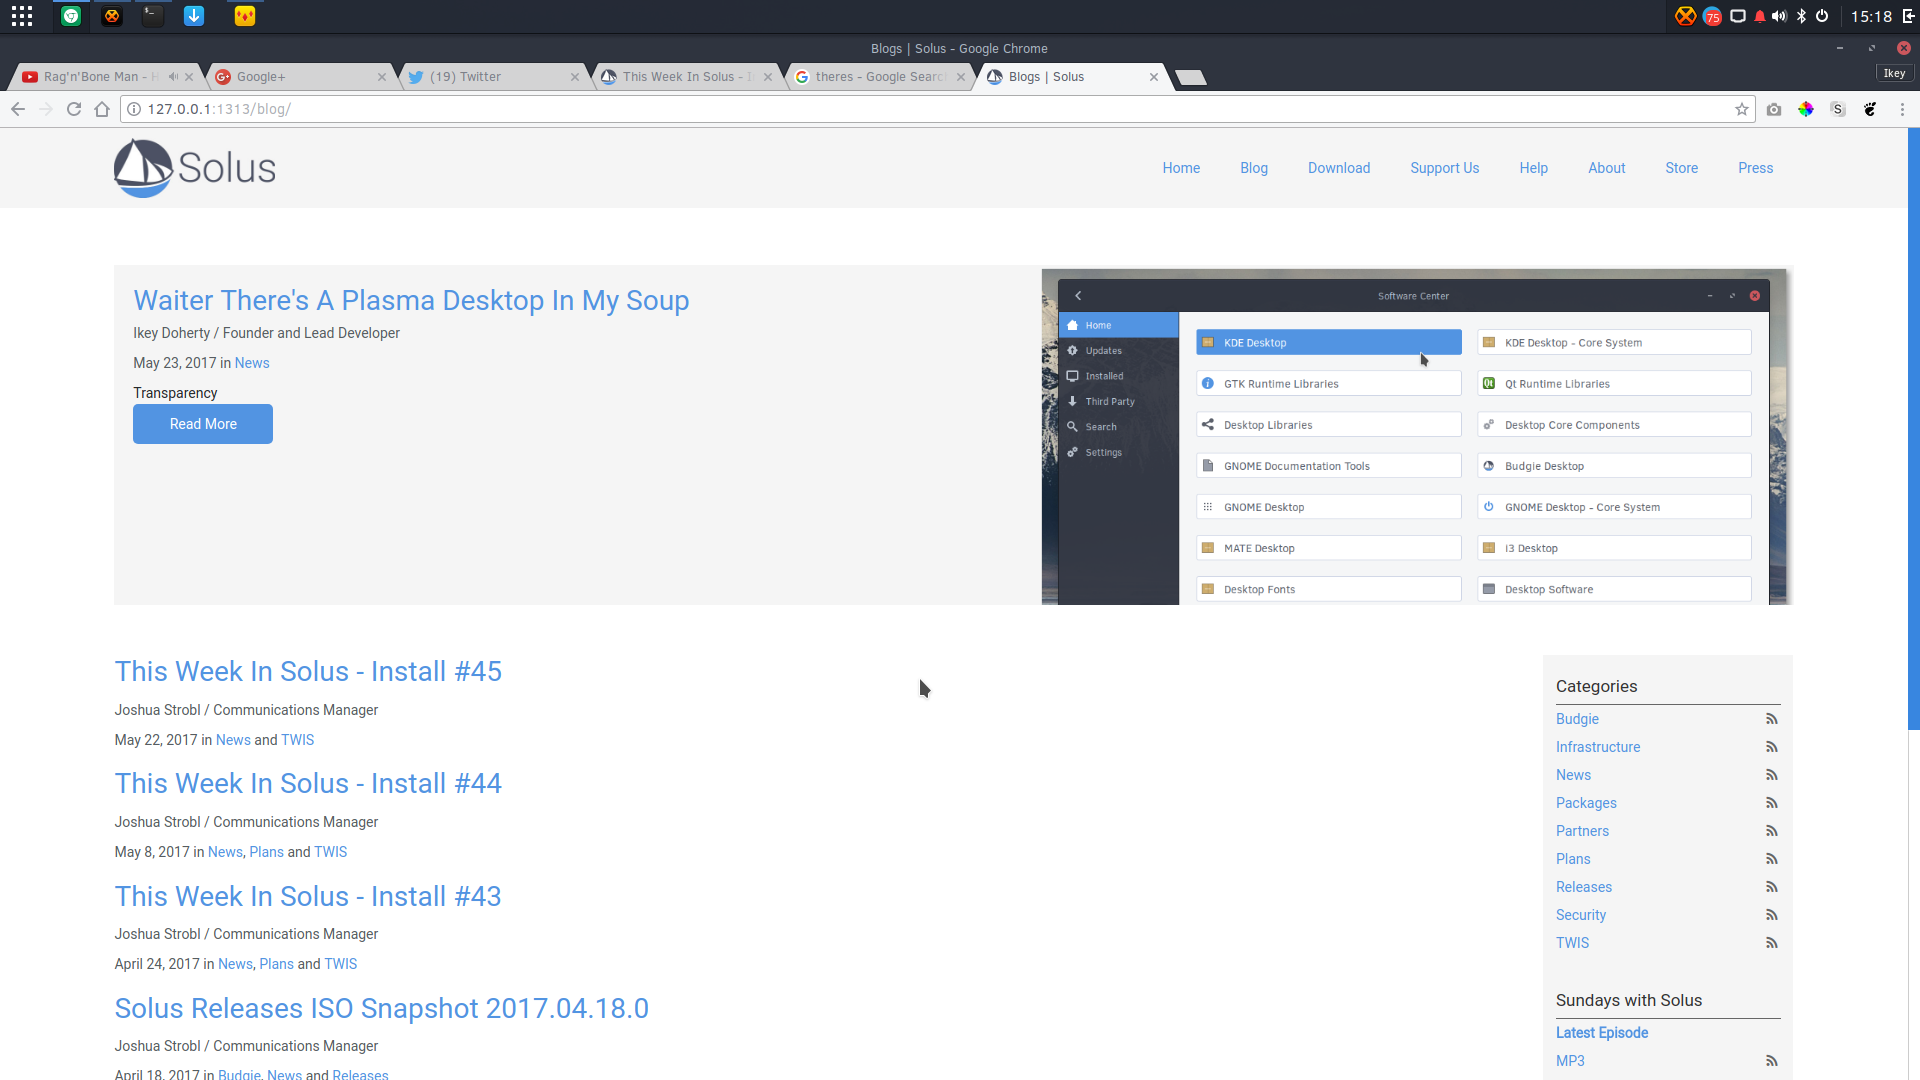The height and width of the screenshot is (1080, 1920).
Task: Open the volume control in the system tray
Action: coord(1779,16)
